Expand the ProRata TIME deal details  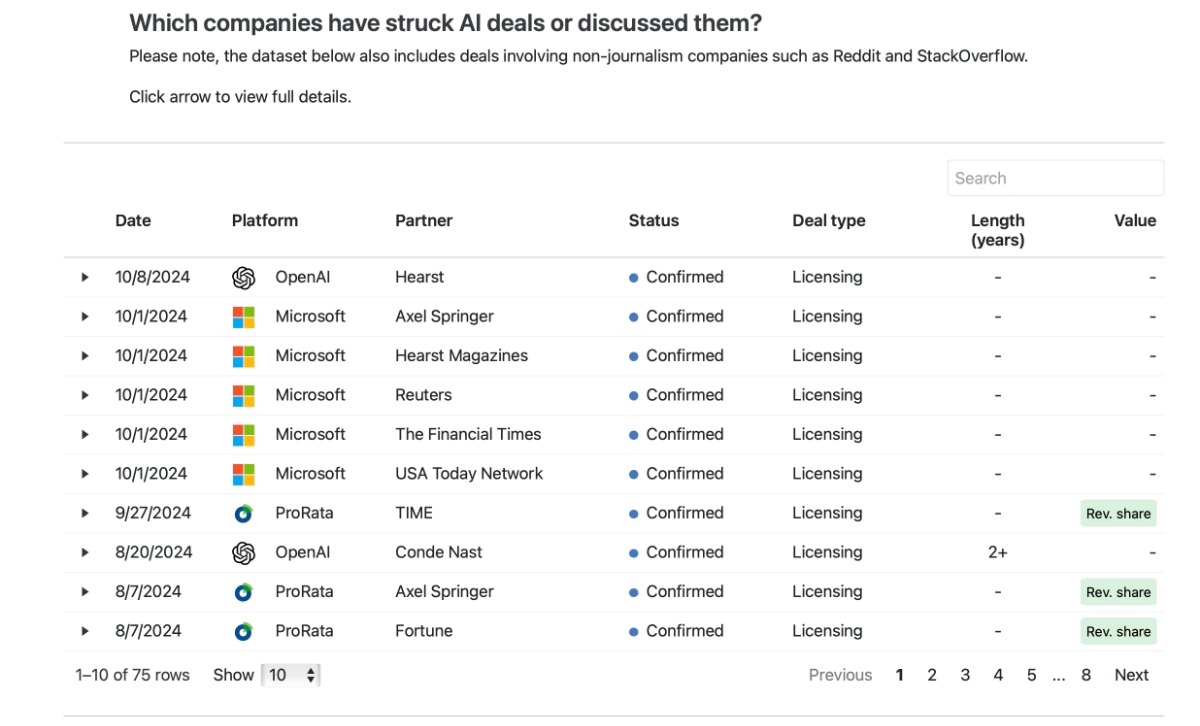85,513
